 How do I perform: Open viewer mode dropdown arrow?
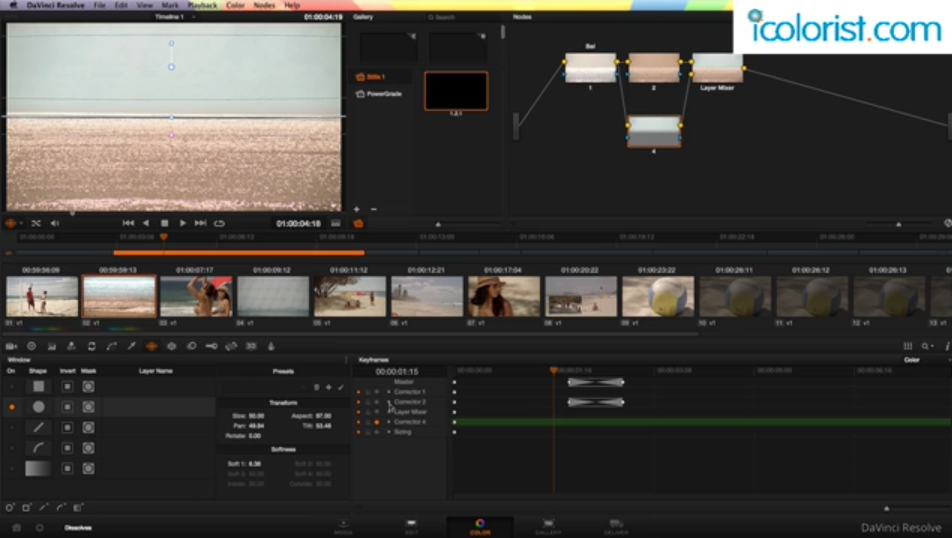pos(21,223)
